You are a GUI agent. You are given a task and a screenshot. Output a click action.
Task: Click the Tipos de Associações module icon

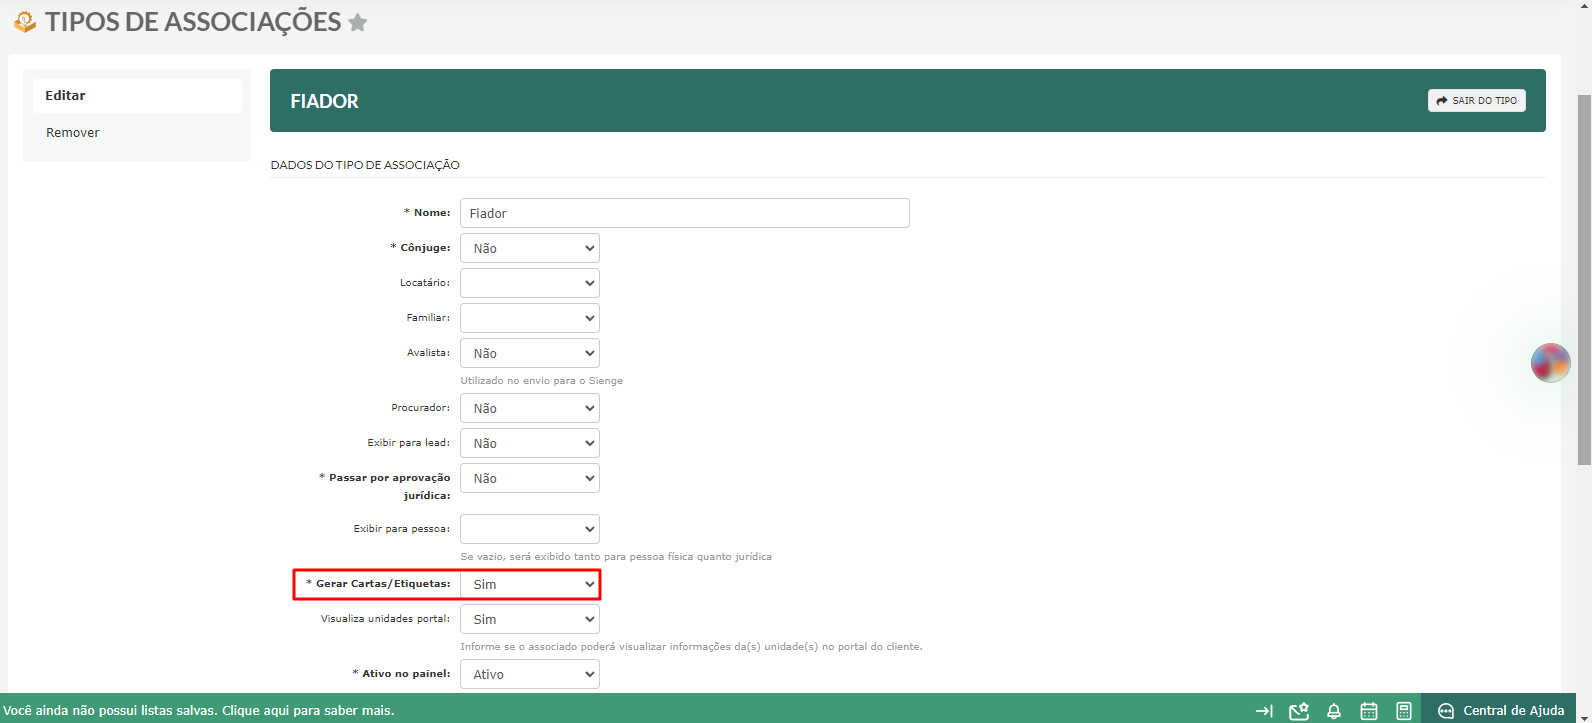[25, 21]
